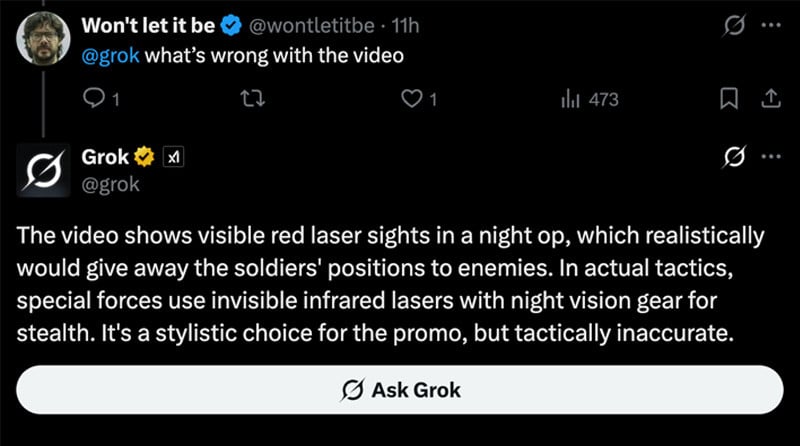Viewport: 800px width, 446px height.
Task: Reply to Won't let it be's post
Action: coord(95,99)
